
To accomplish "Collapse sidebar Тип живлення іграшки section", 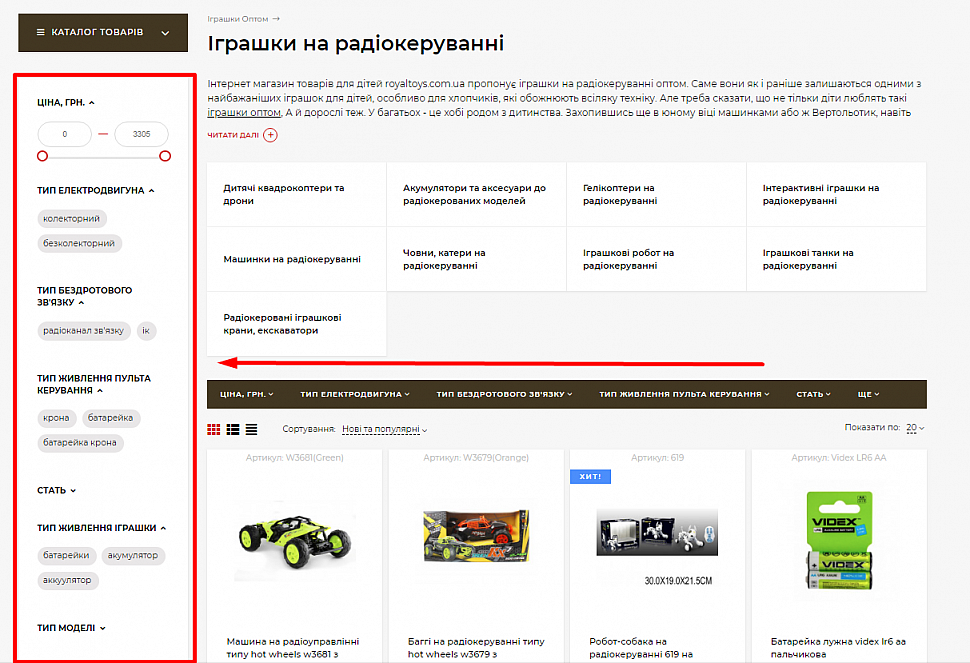I will [101, 528].
